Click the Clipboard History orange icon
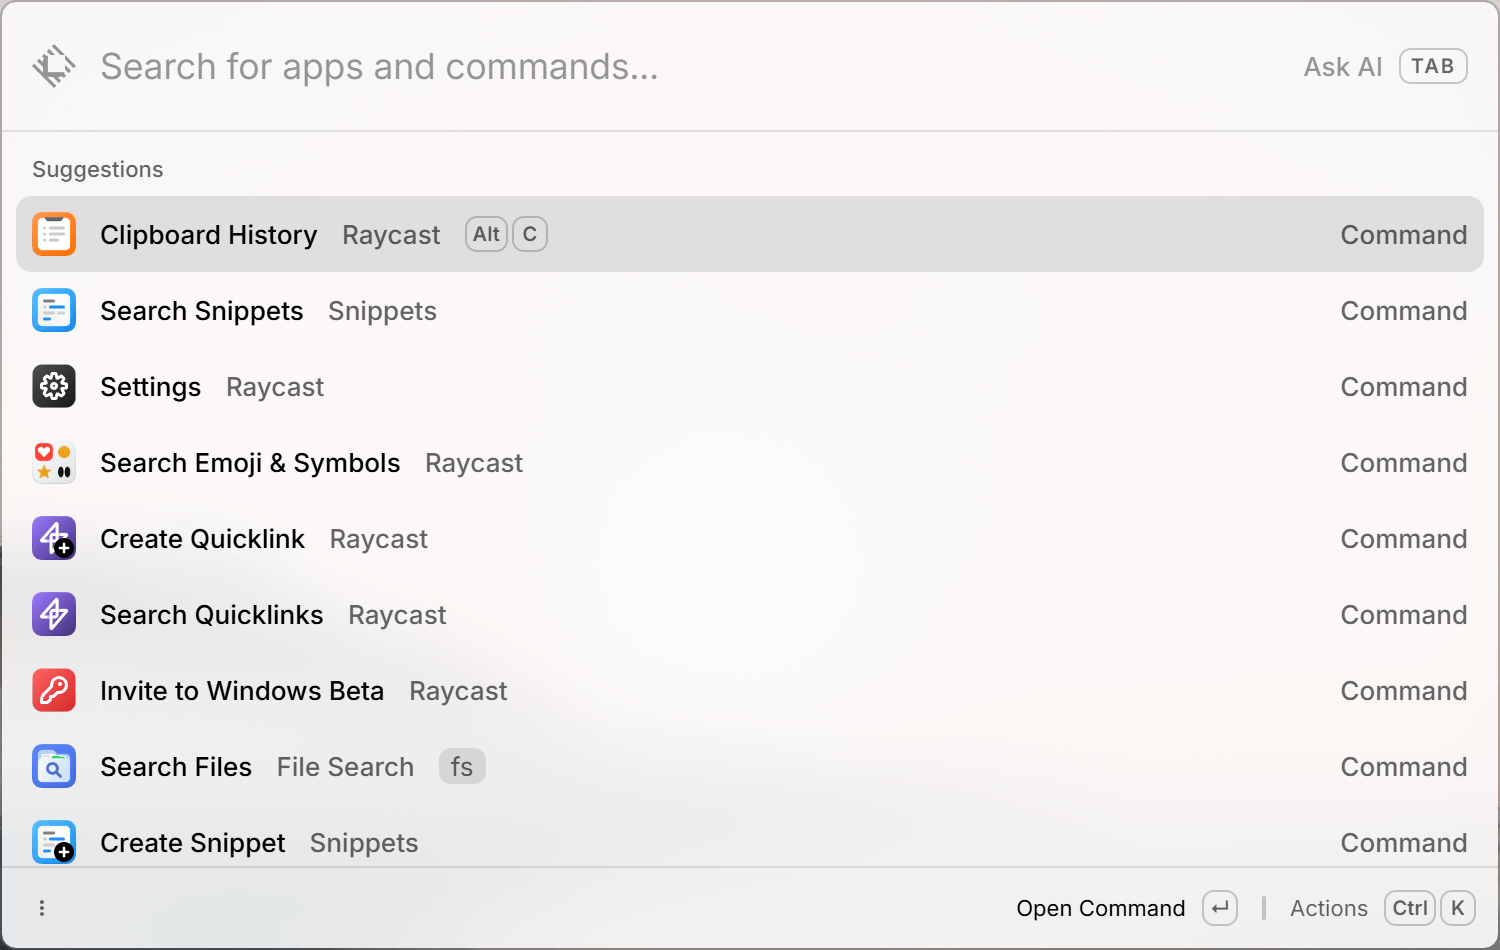Image resolution: width=1500 pixels, height=950 pixels. [54, 234]
